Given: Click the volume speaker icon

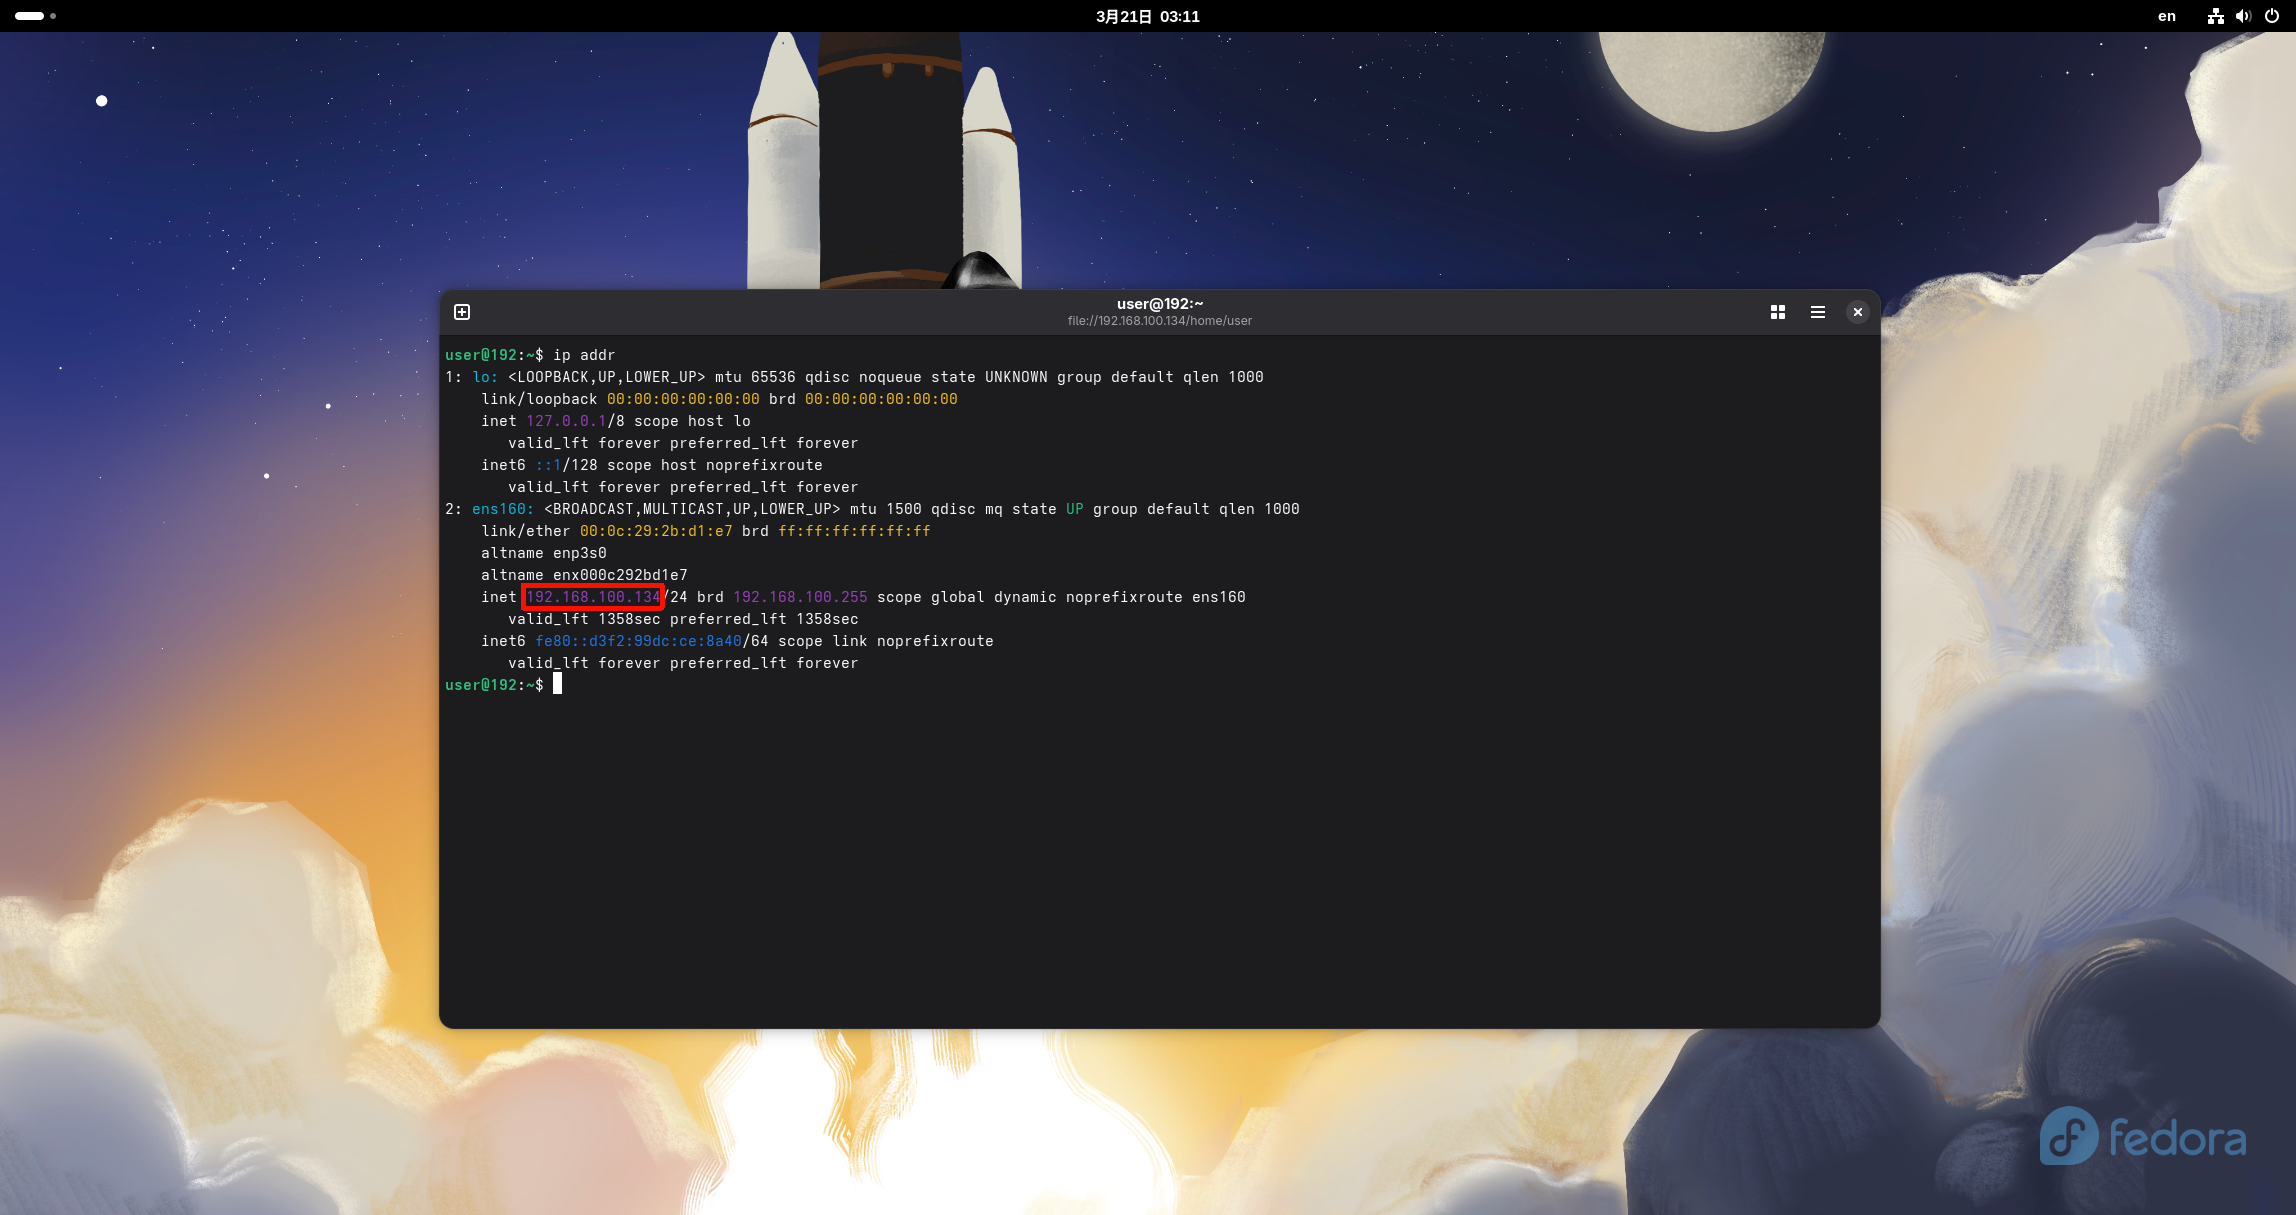Looking at the screenshot, I should (2243, 16).
